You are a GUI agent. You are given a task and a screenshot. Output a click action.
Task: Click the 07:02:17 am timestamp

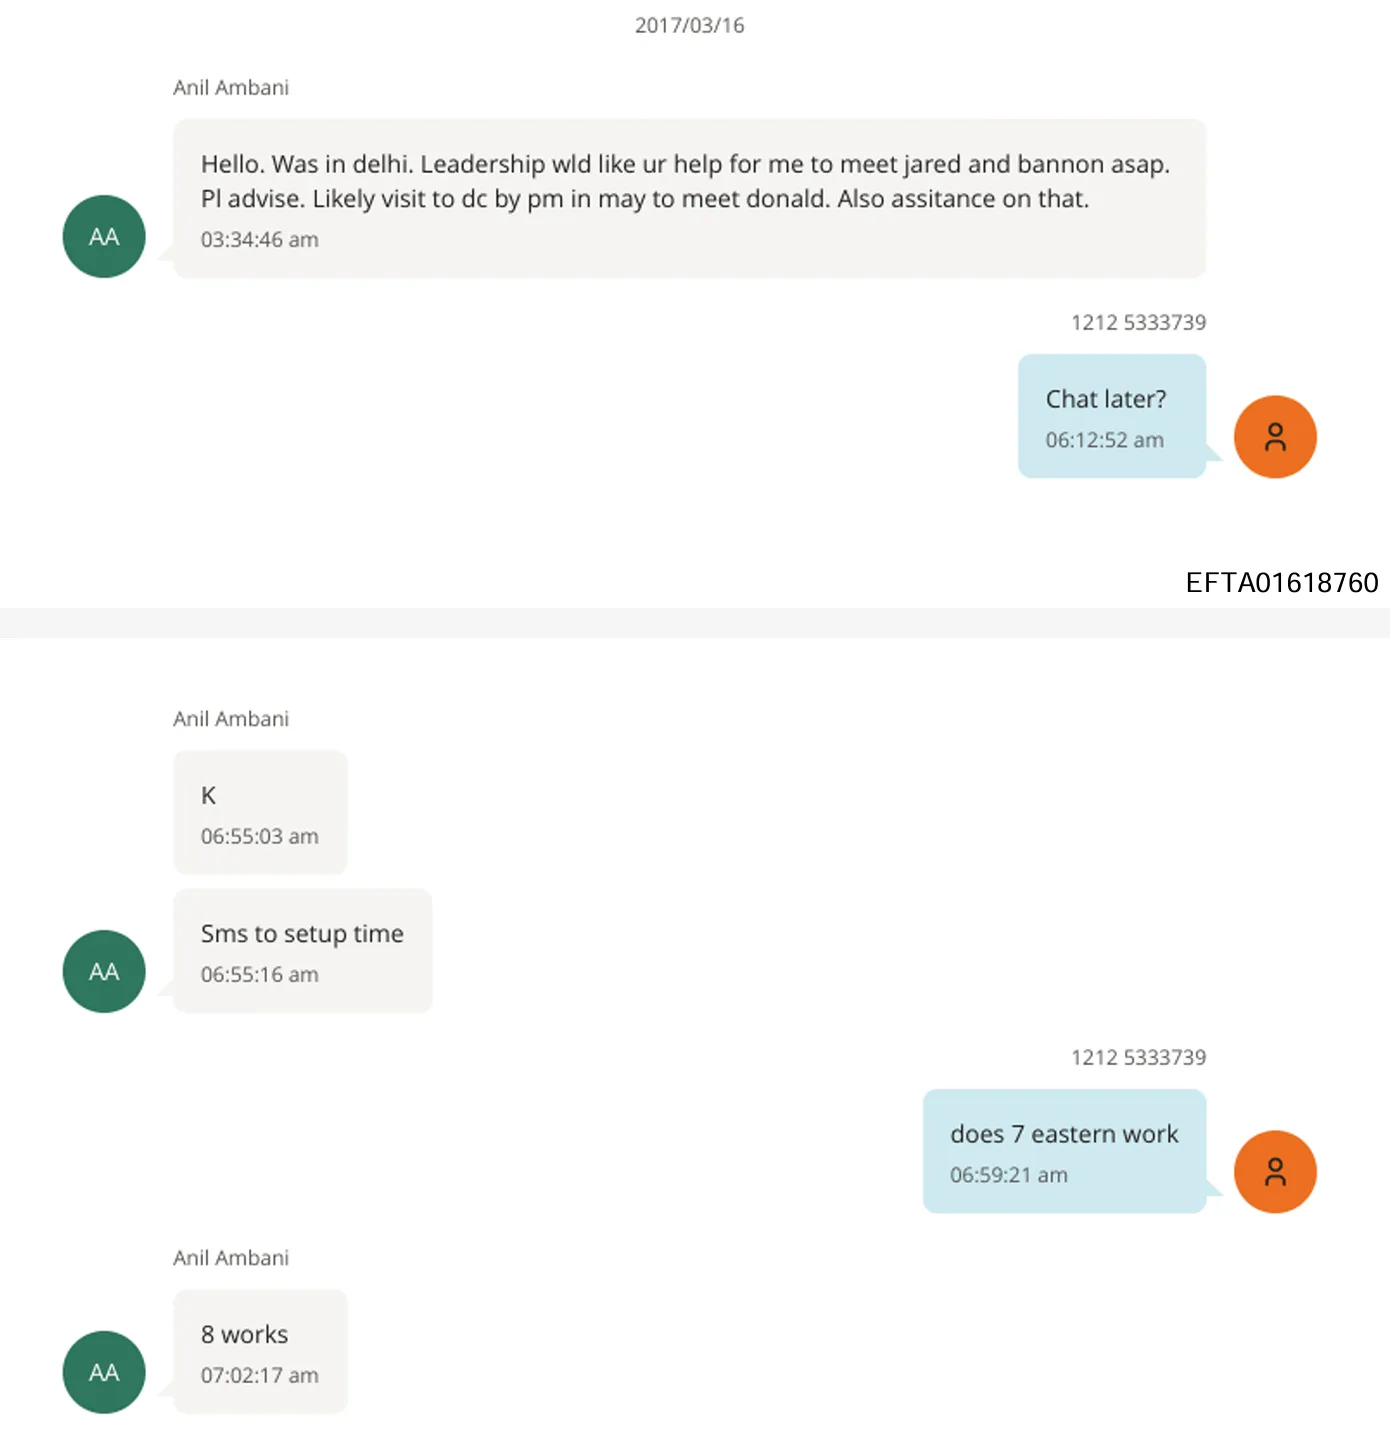point(260,1376)
